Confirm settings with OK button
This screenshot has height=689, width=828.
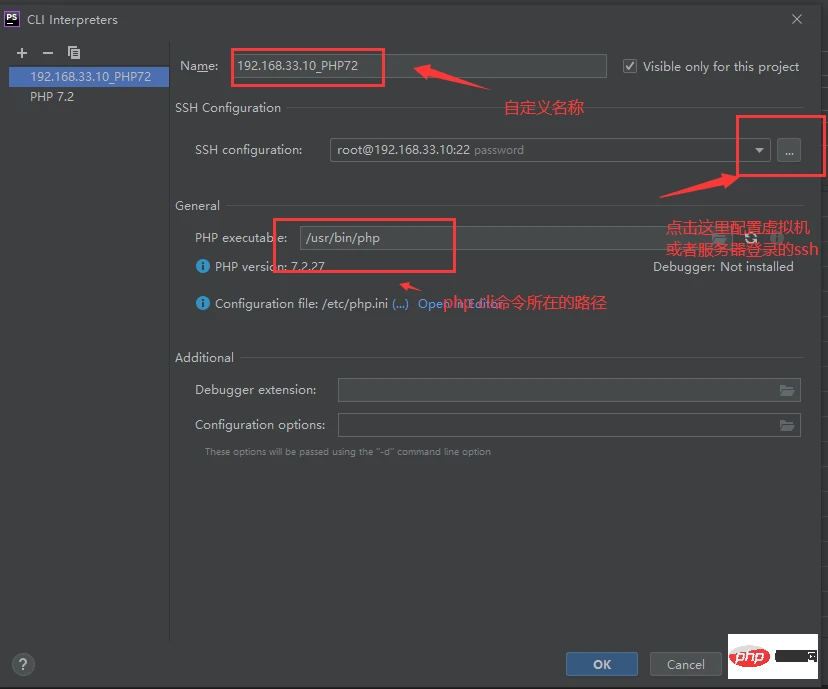point(601,663)
